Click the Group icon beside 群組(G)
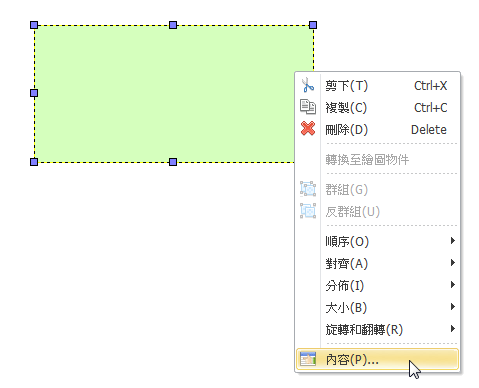The height and width of the screenshot is (388, 479). (308, 189)
